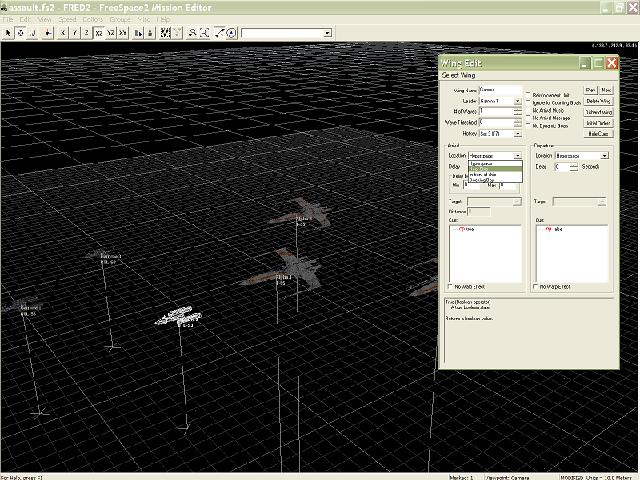The width and height of the screenshot is (640, 480).
Task: Select the true node in arrival cue tree
Action: (x=469, y=229)
